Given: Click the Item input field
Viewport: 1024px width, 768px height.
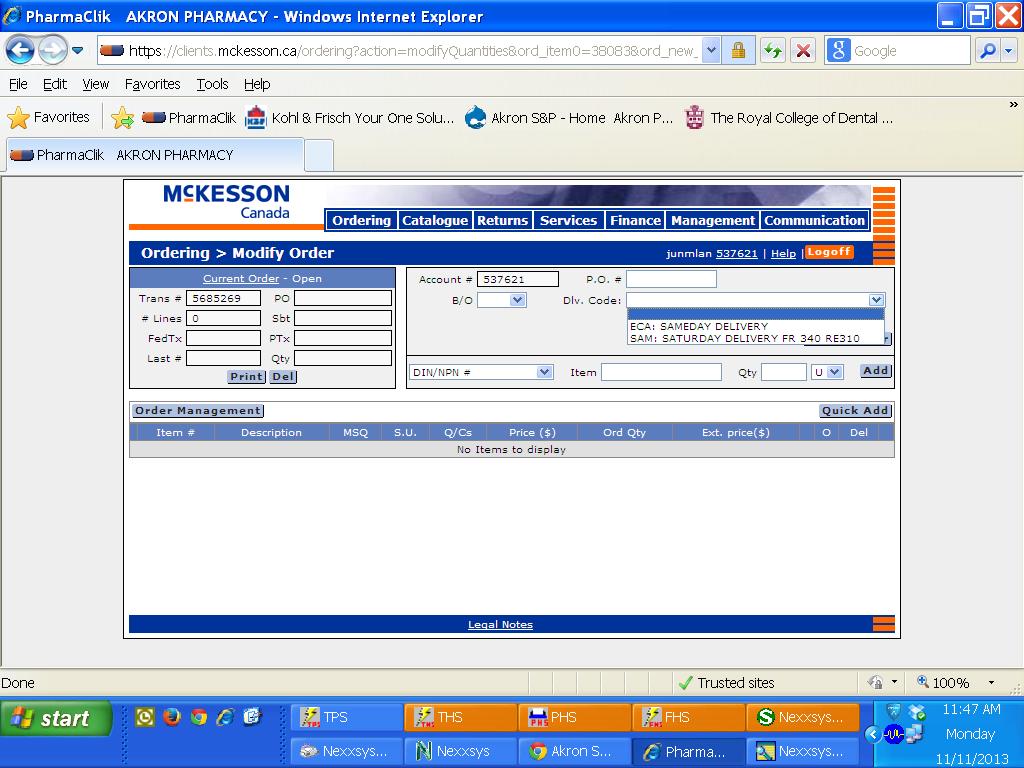Looking at the screenshot, I should 660,372.
